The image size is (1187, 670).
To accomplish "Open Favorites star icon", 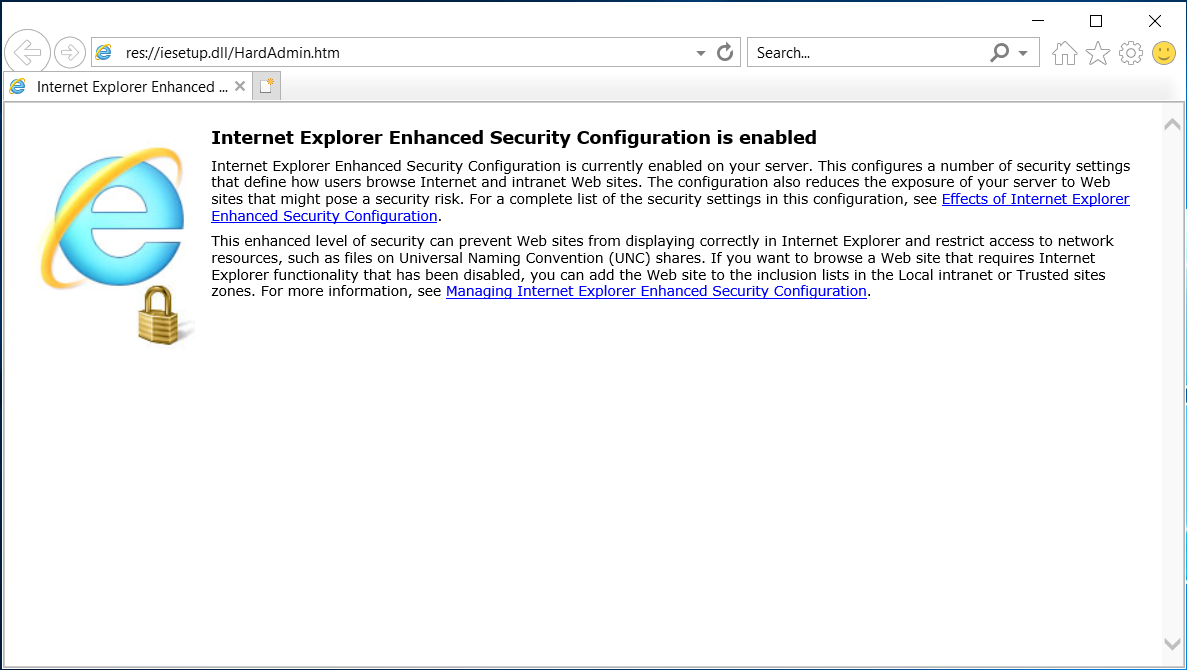I will pos(1098,53).
